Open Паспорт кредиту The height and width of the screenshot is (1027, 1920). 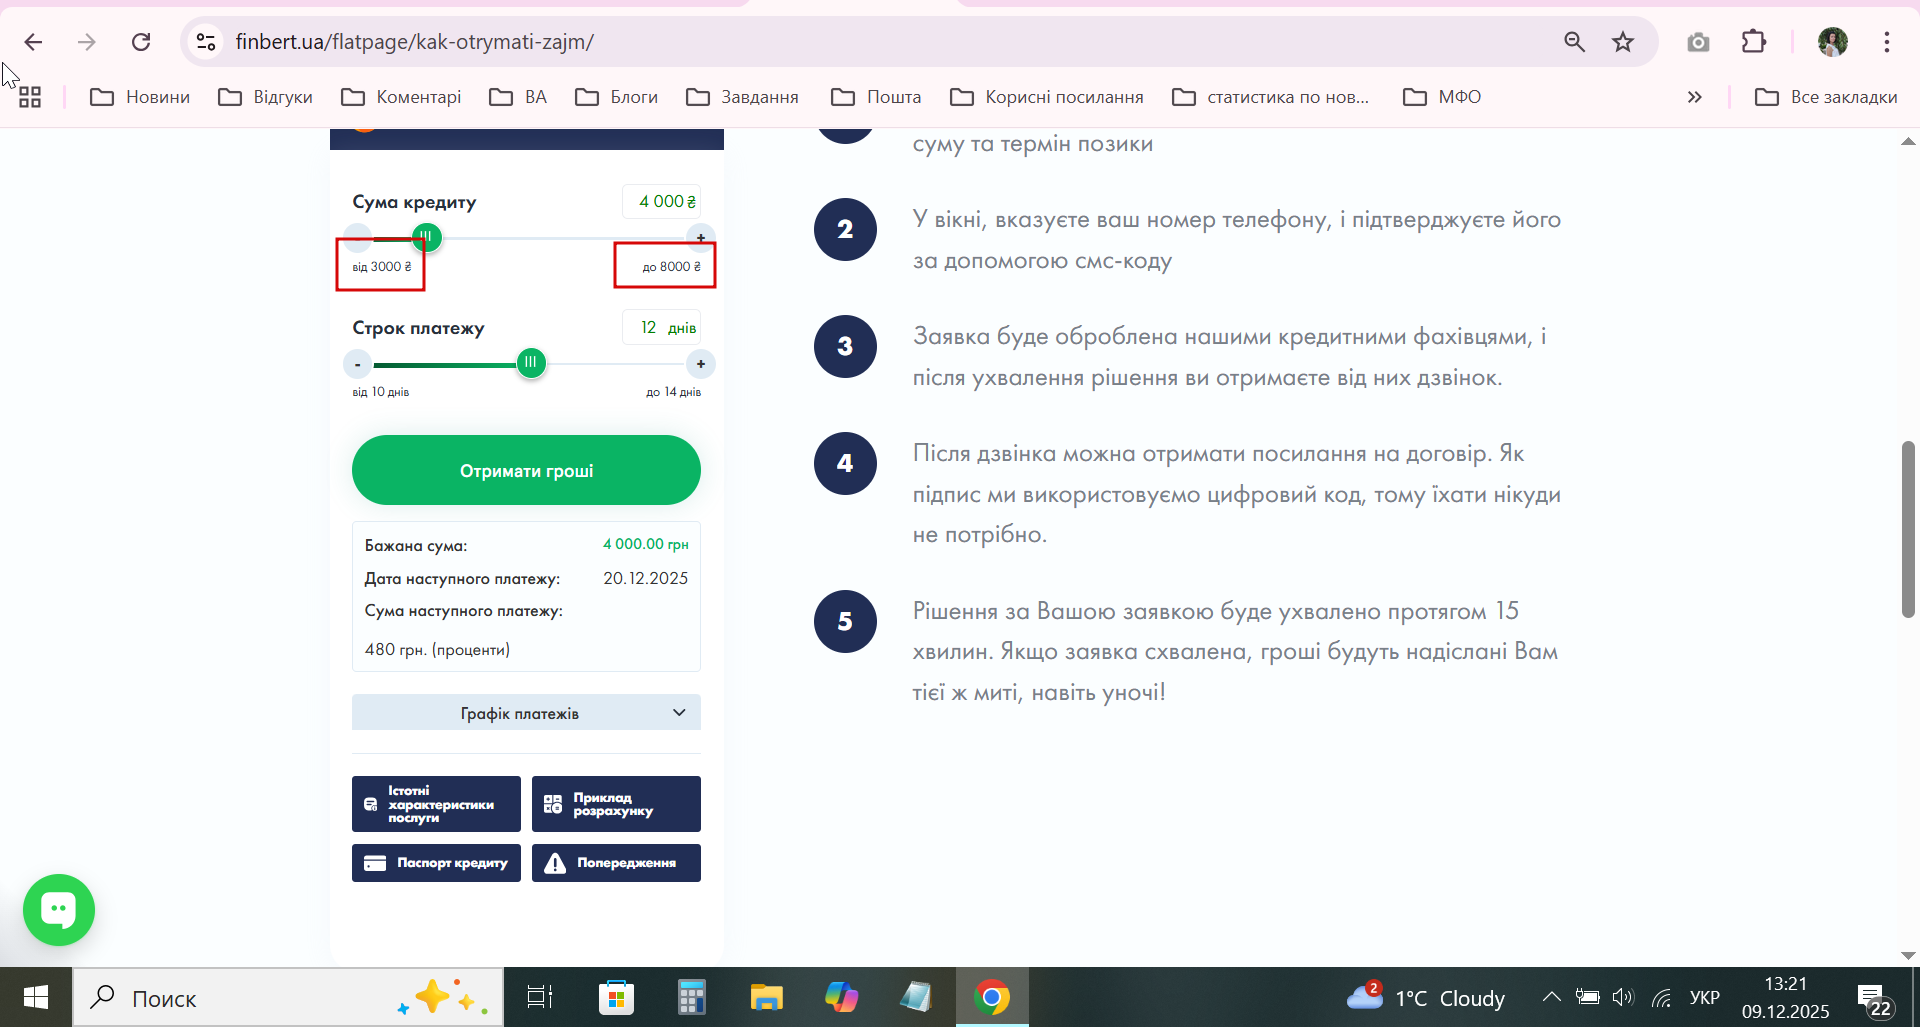(436, 863)
